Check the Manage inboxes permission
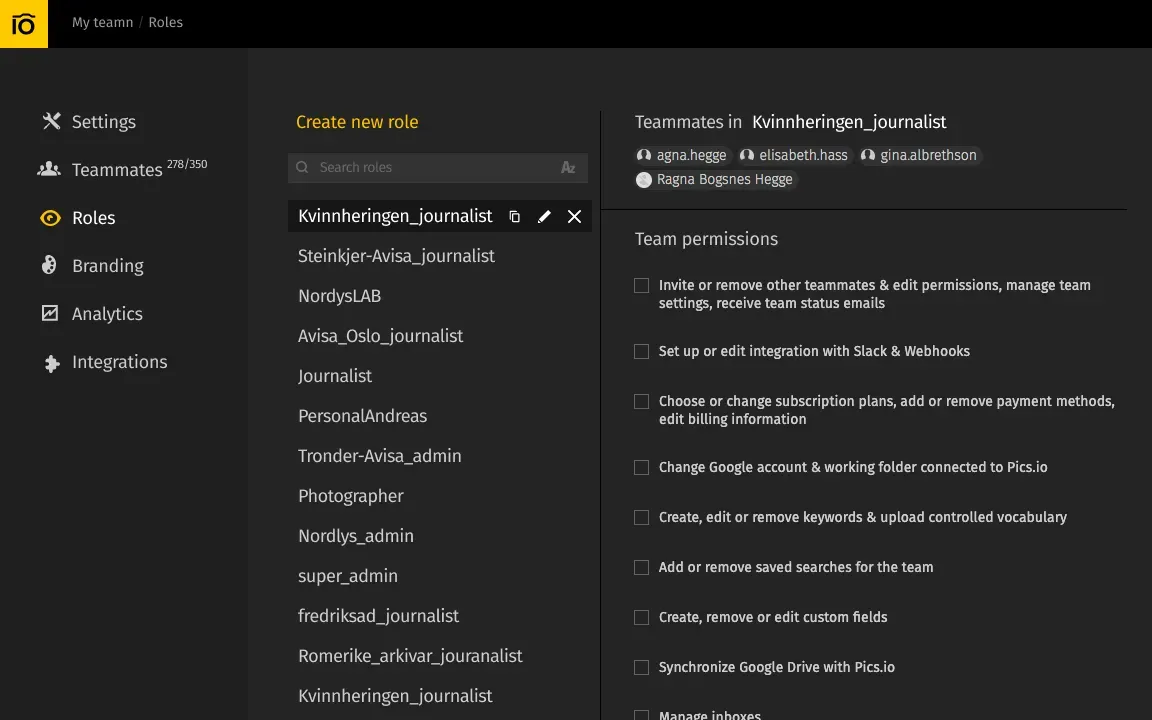 pyautogui.click(x=641, y=714)
